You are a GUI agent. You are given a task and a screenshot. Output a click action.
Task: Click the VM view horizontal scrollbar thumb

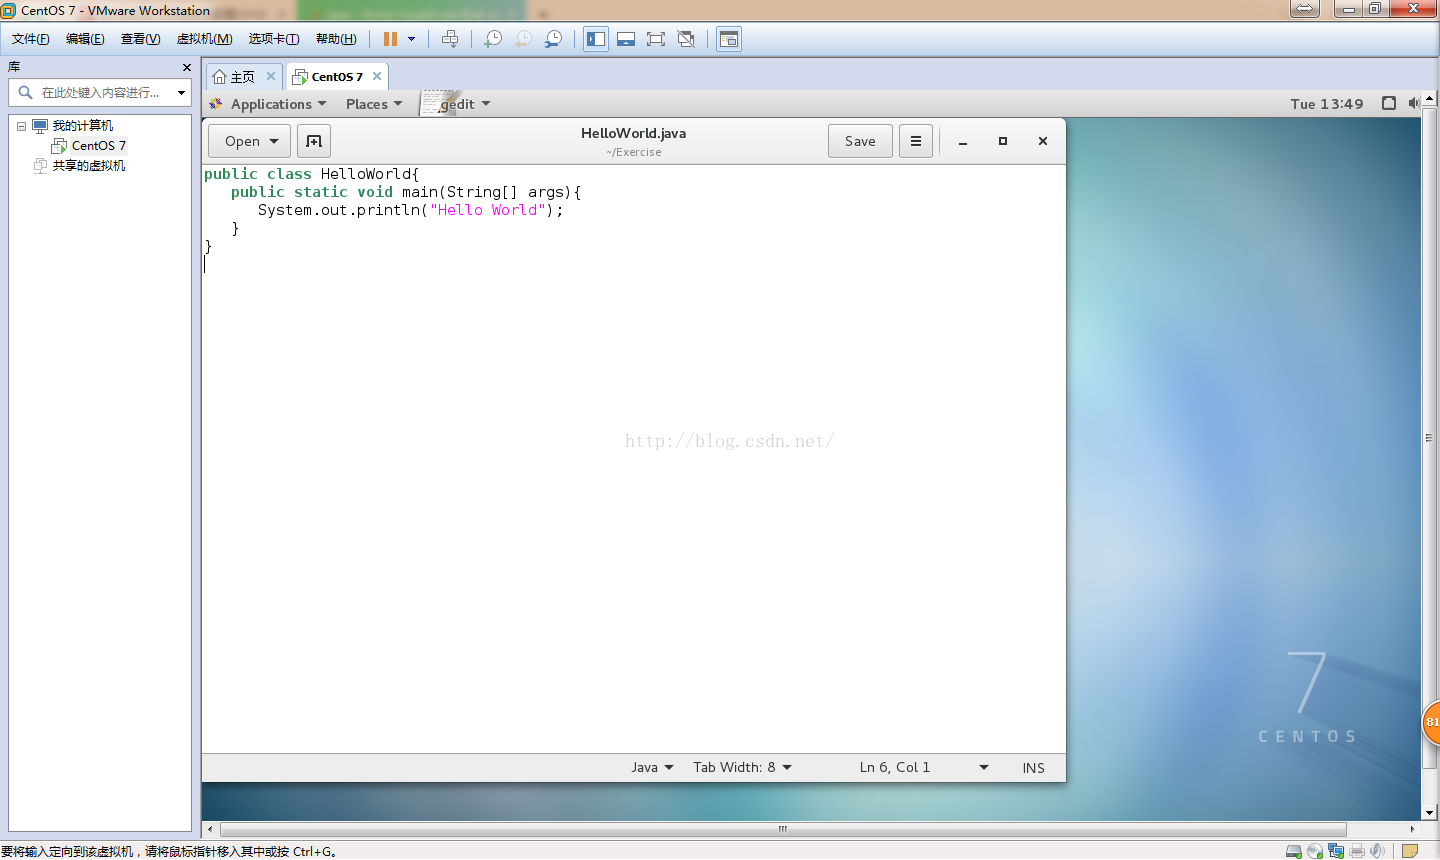coord(783,829)
